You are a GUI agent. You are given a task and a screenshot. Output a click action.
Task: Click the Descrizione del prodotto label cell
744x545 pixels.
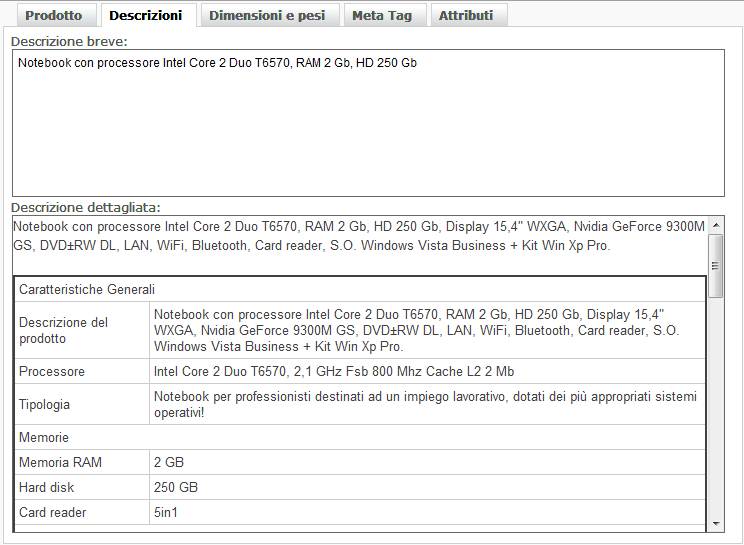[82, 331]
